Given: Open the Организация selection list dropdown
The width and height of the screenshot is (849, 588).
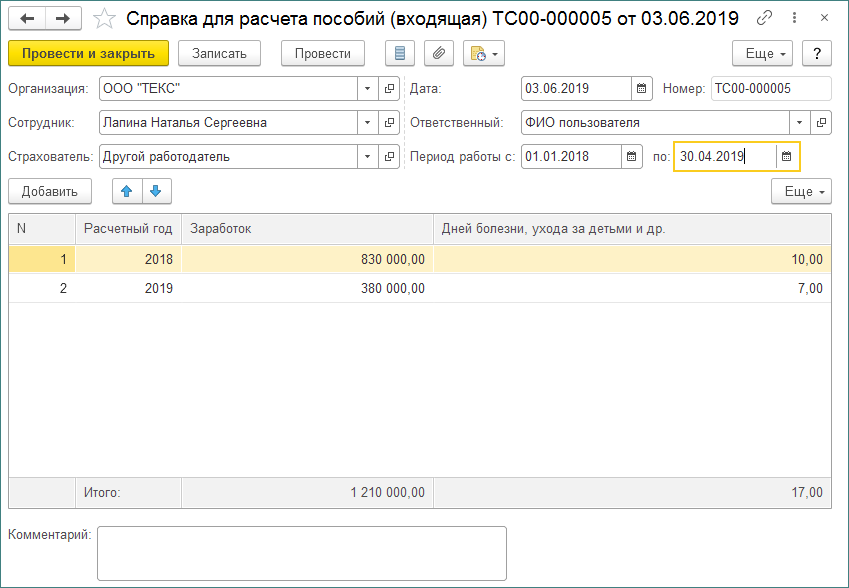Looking at the screenshot, I should 366,88.
